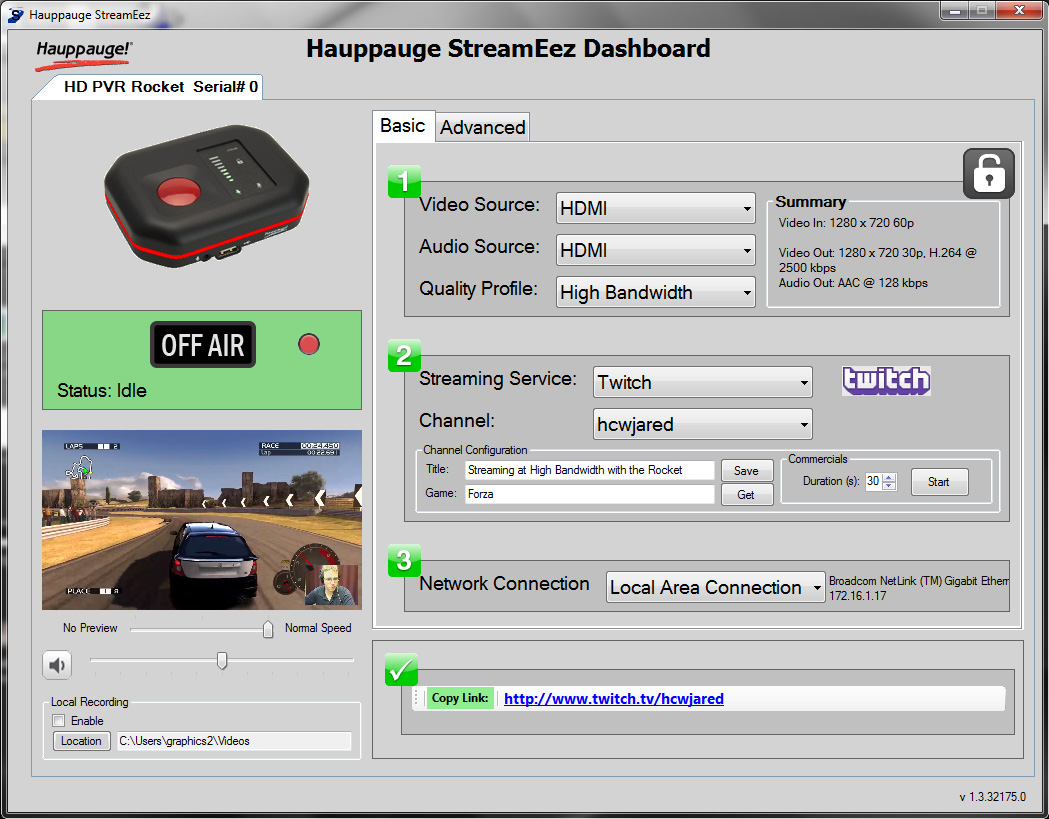The image size is (1049, 819).
Task: Open the Video Source dropdown
Action: [656, 208]
